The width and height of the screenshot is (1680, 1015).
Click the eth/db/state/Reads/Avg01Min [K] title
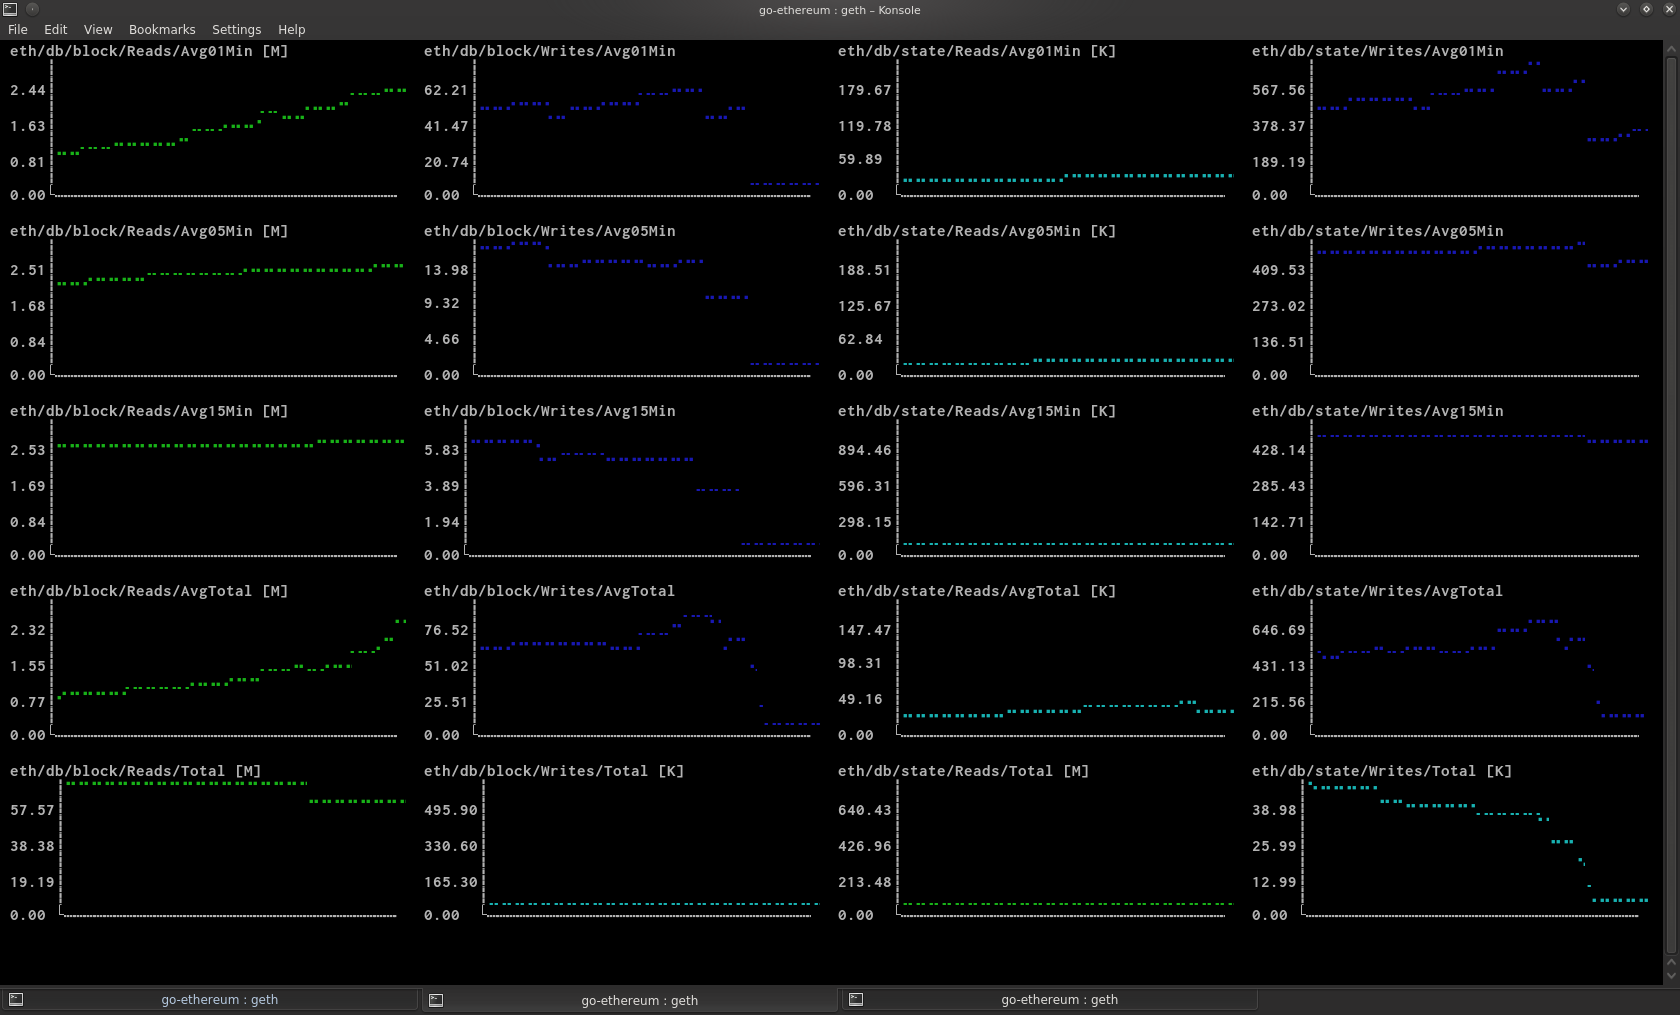977,51
